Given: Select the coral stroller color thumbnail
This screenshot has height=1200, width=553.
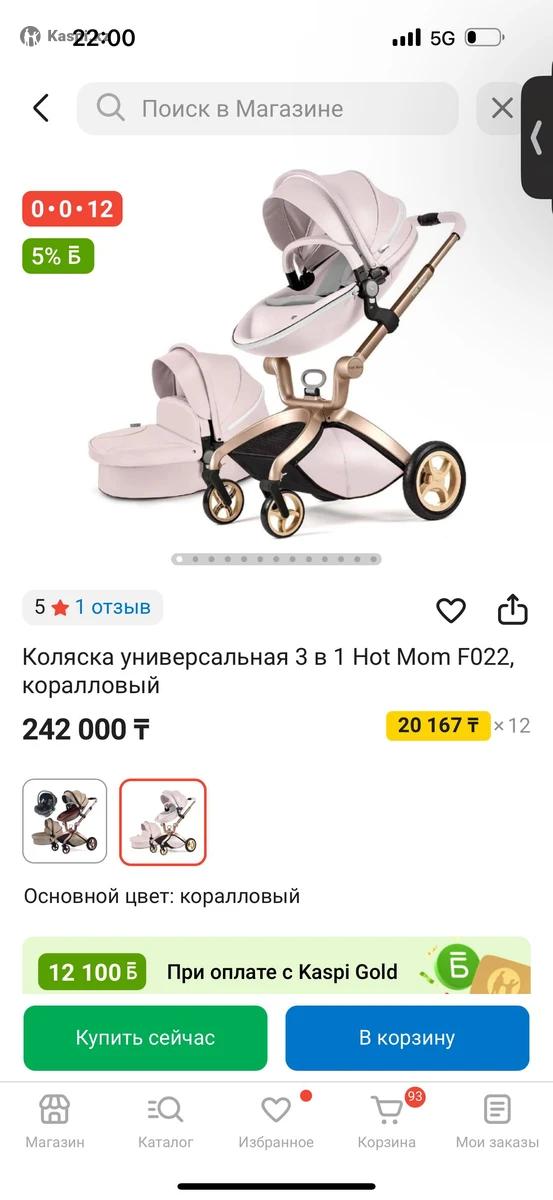Looking at the screenshot, I should tap(163, 821).
